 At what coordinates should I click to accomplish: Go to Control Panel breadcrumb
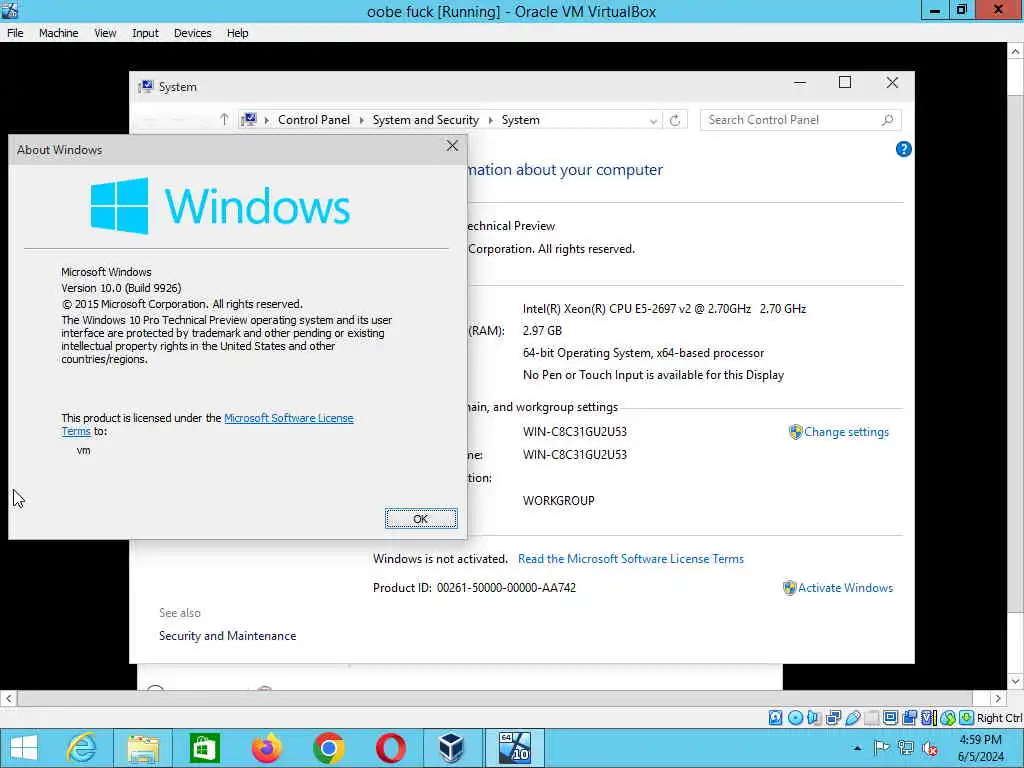(x=313, y=120)
